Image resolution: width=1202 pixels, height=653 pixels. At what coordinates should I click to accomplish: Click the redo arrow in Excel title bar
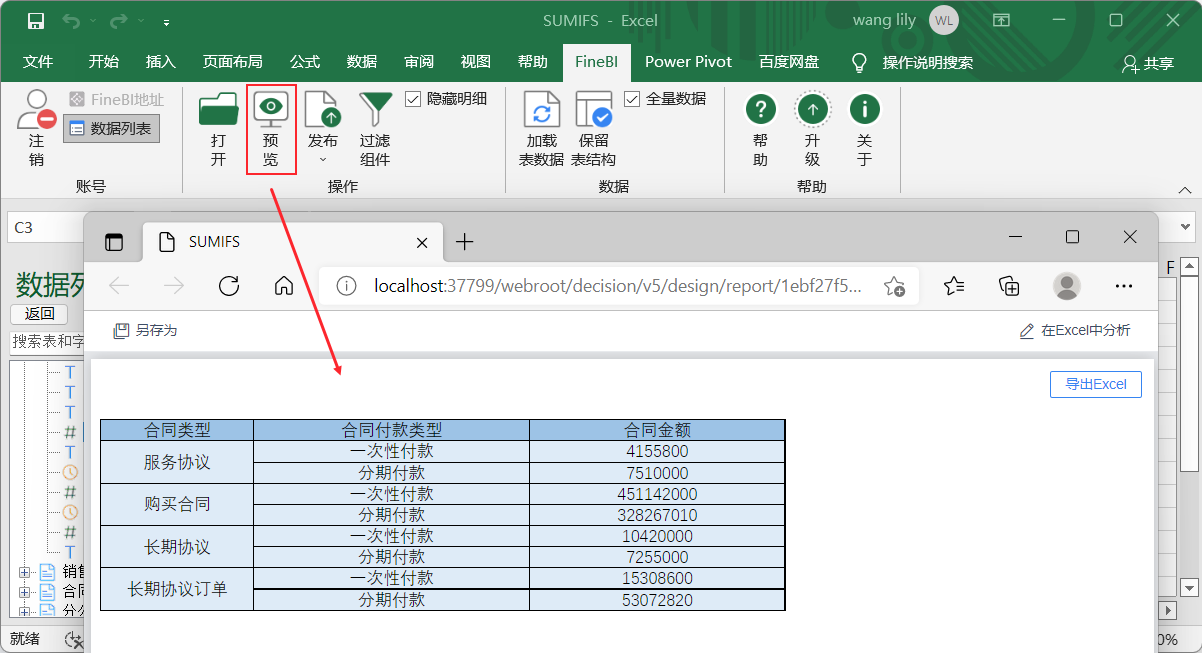pyautogui.click(x=119, y=20)
